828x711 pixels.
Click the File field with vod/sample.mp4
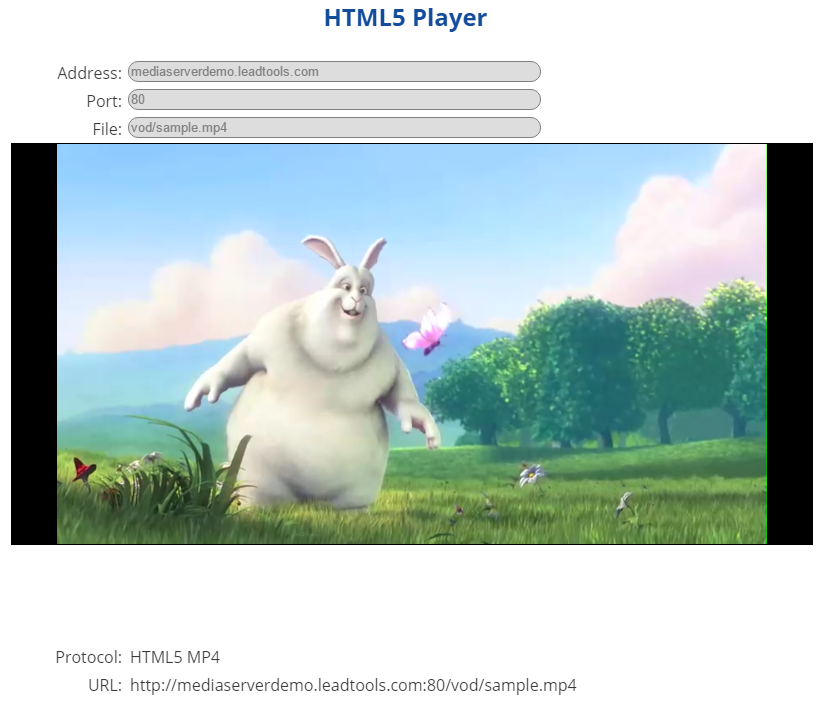[x=334, y=128]
